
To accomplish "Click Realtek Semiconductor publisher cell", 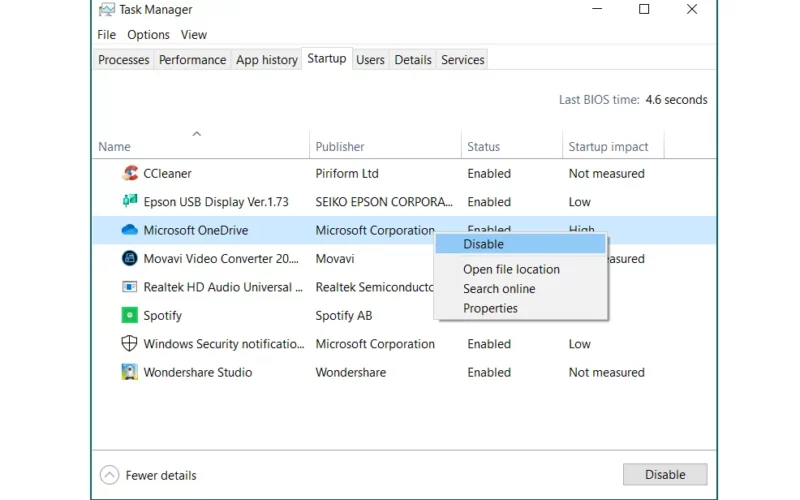I will 374,287.
